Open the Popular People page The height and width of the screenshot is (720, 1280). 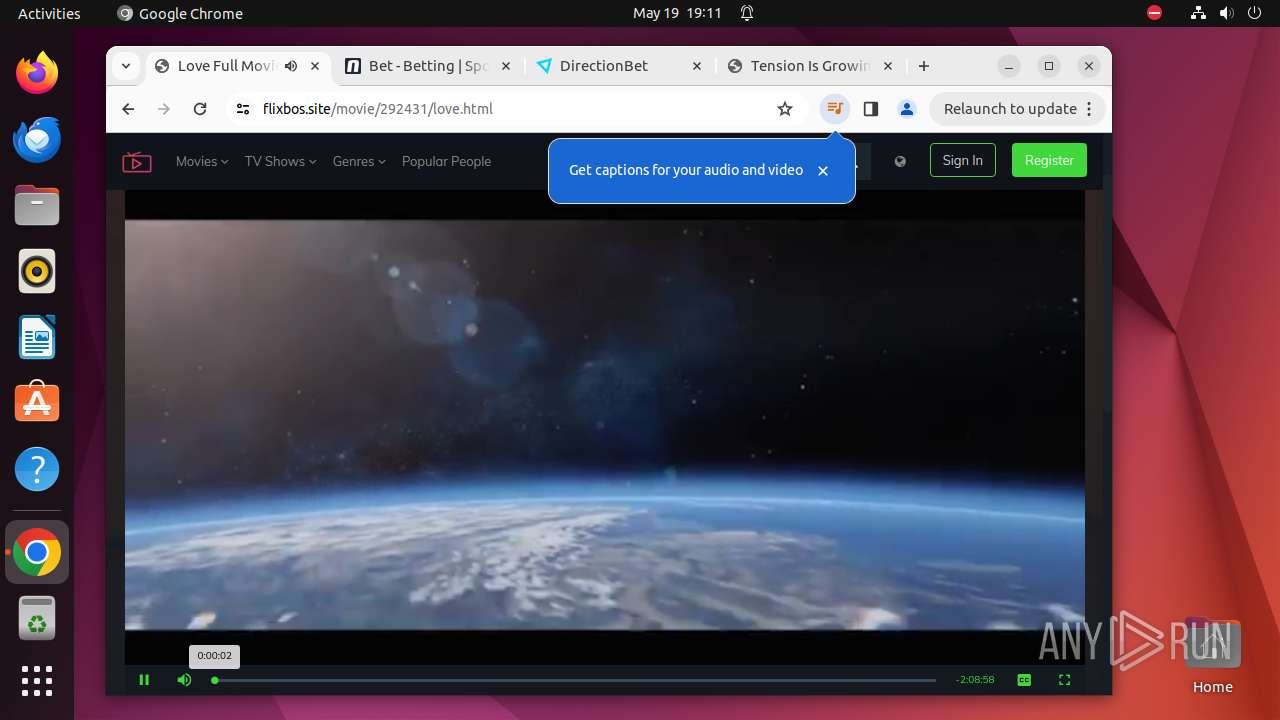tap(446, 161)
